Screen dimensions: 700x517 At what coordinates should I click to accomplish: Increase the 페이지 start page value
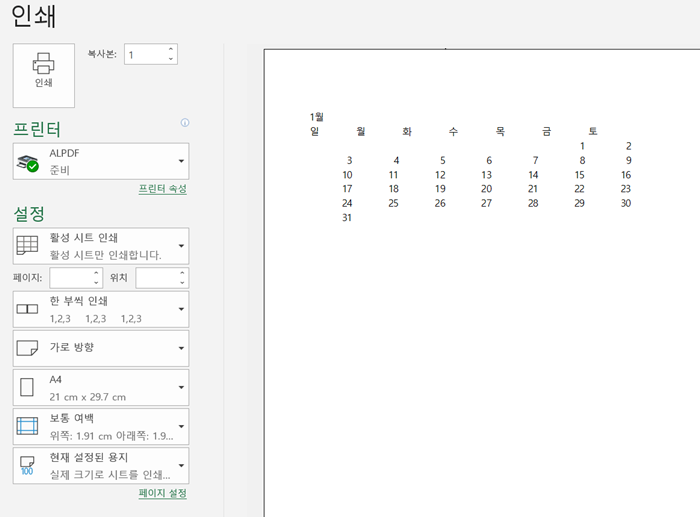96,273
